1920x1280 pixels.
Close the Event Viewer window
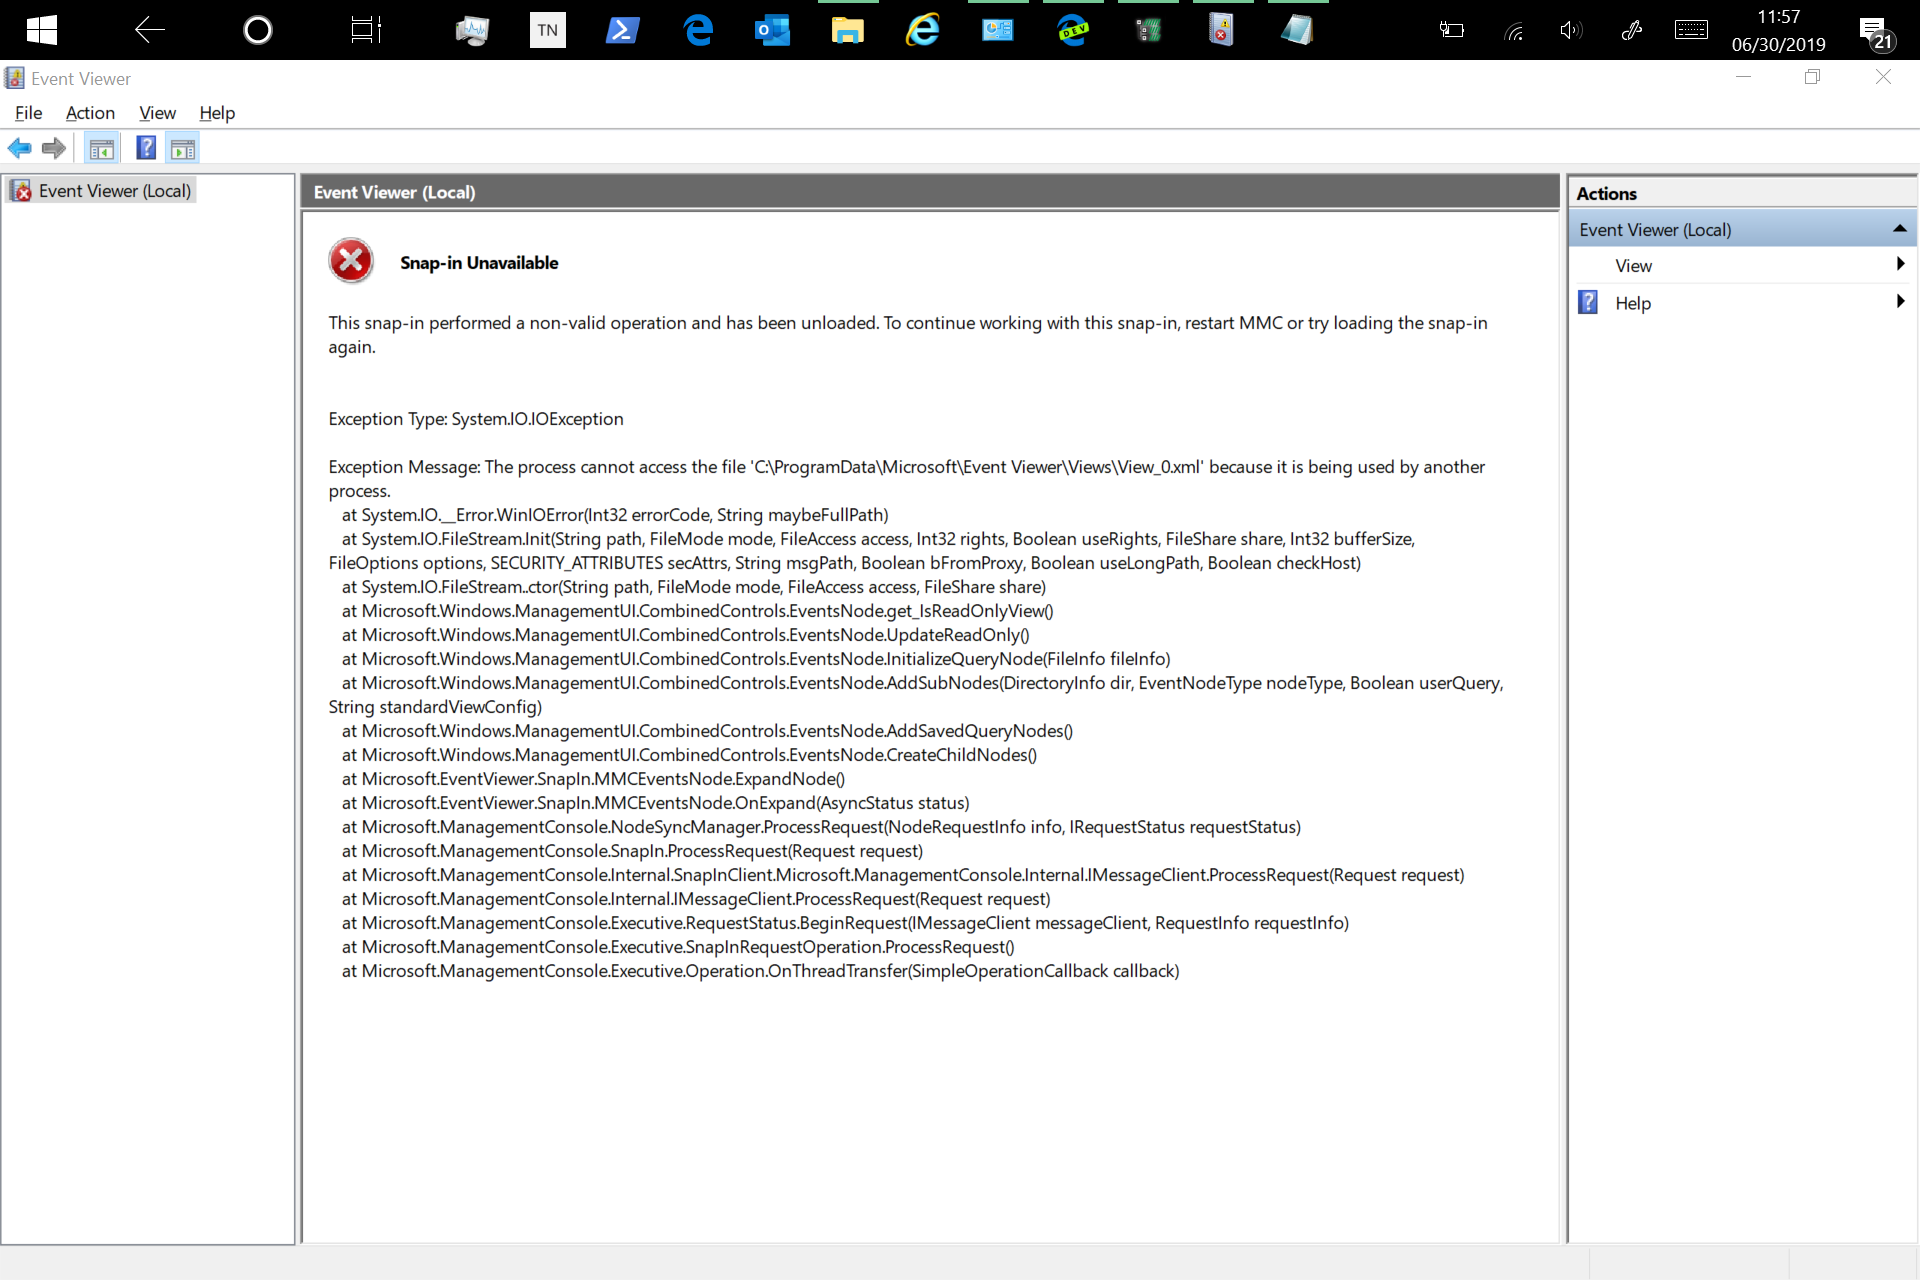(1883, 77)
